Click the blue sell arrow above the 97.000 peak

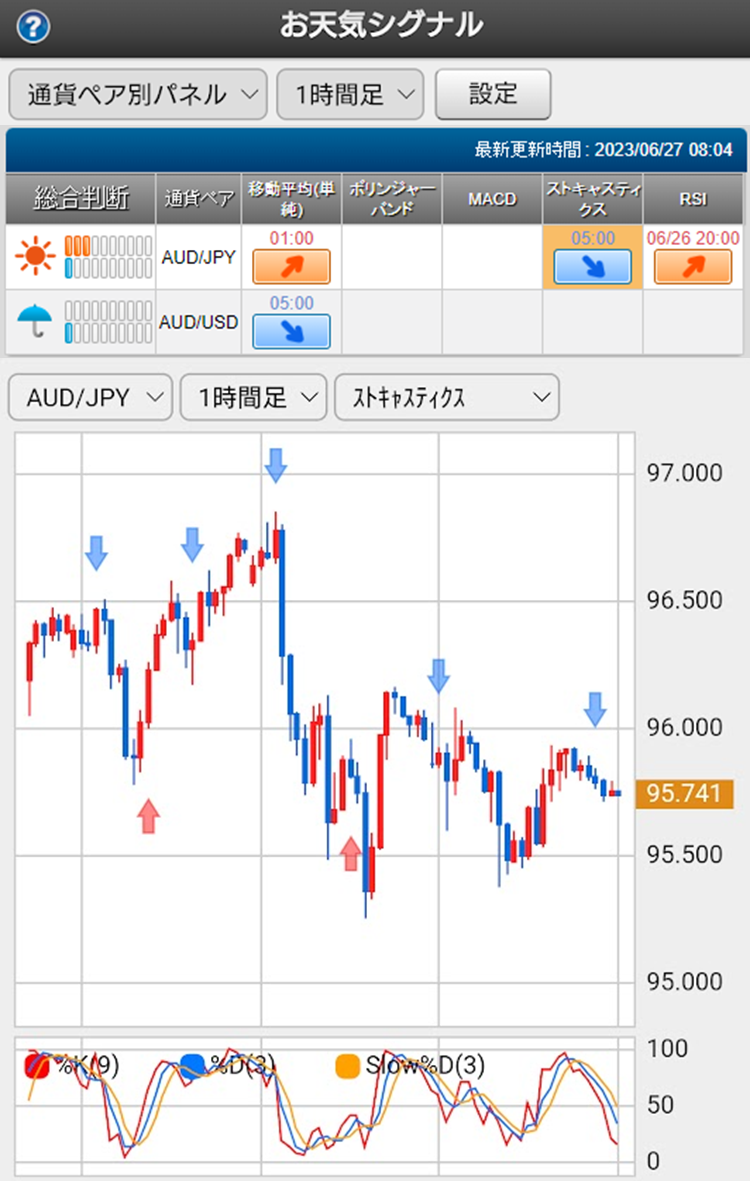pyautogui.click(x=276, y=465)
